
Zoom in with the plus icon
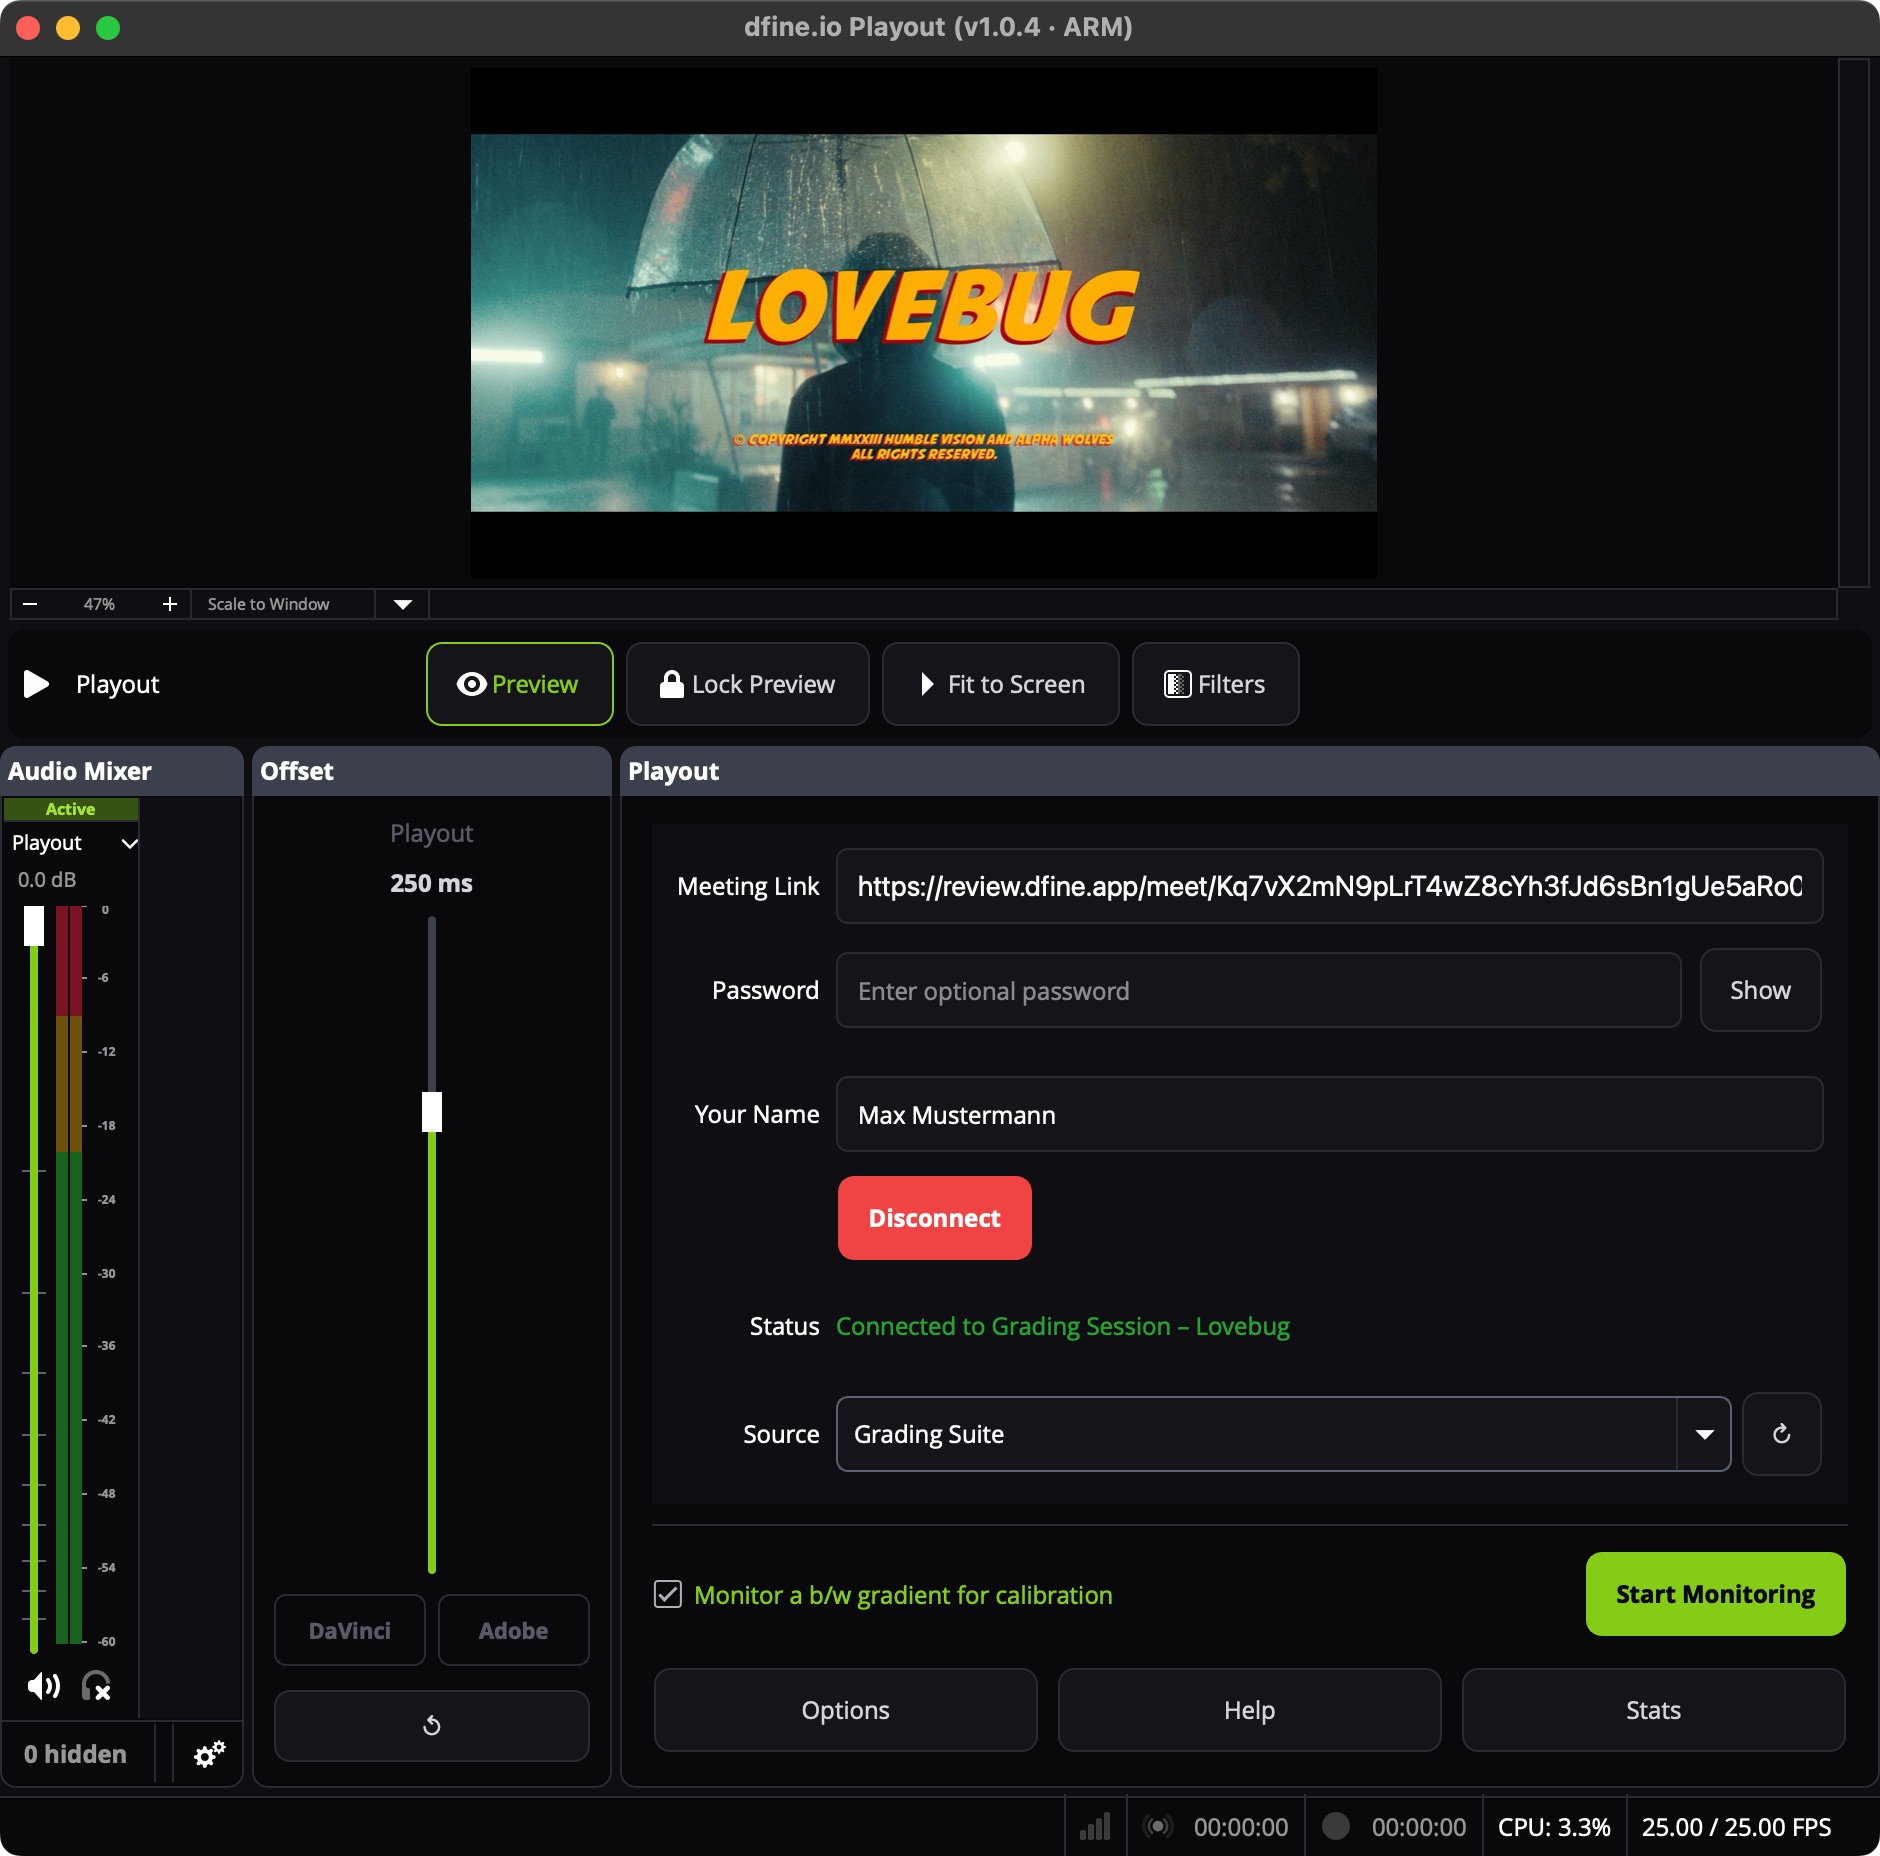170,604
